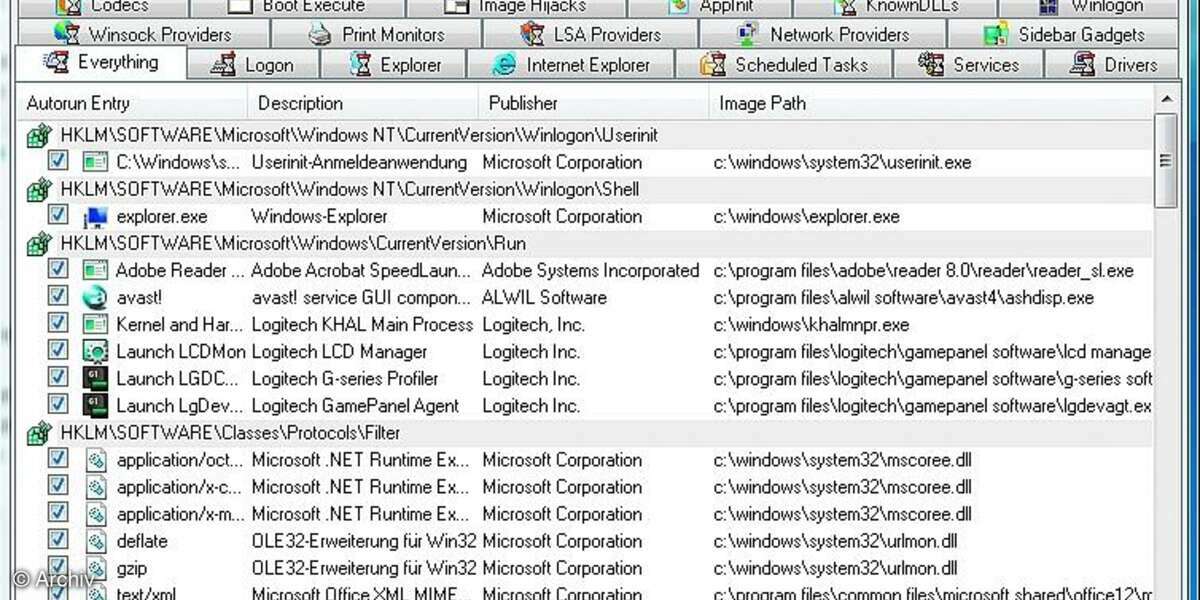Screen dimensions: 1200x600
Task: Click the deflate urlmon entry icon
Action: (94, 541)
